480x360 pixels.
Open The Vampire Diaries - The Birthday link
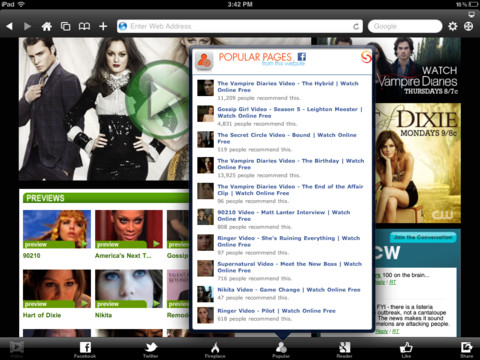(x=291, y=164)
